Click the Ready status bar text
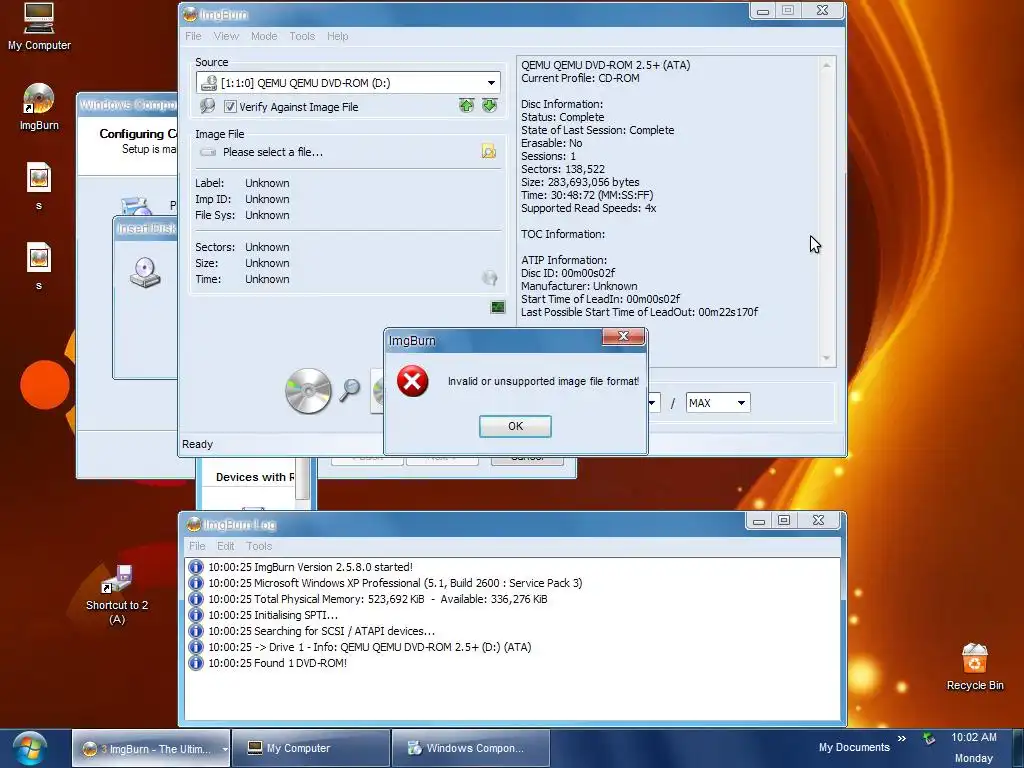The height and width of the screenshot is (768, 1024). [x=197, y=444]
